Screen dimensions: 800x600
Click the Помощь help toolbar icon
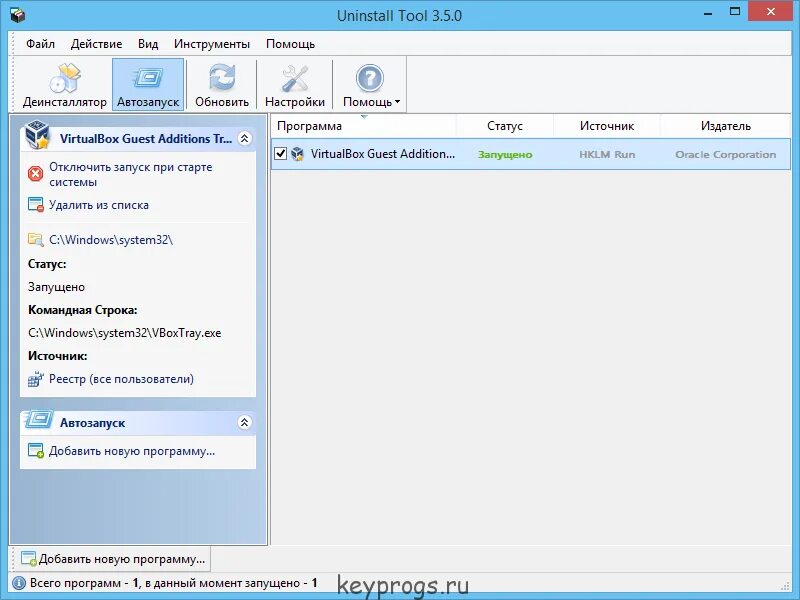pos(369,79)
